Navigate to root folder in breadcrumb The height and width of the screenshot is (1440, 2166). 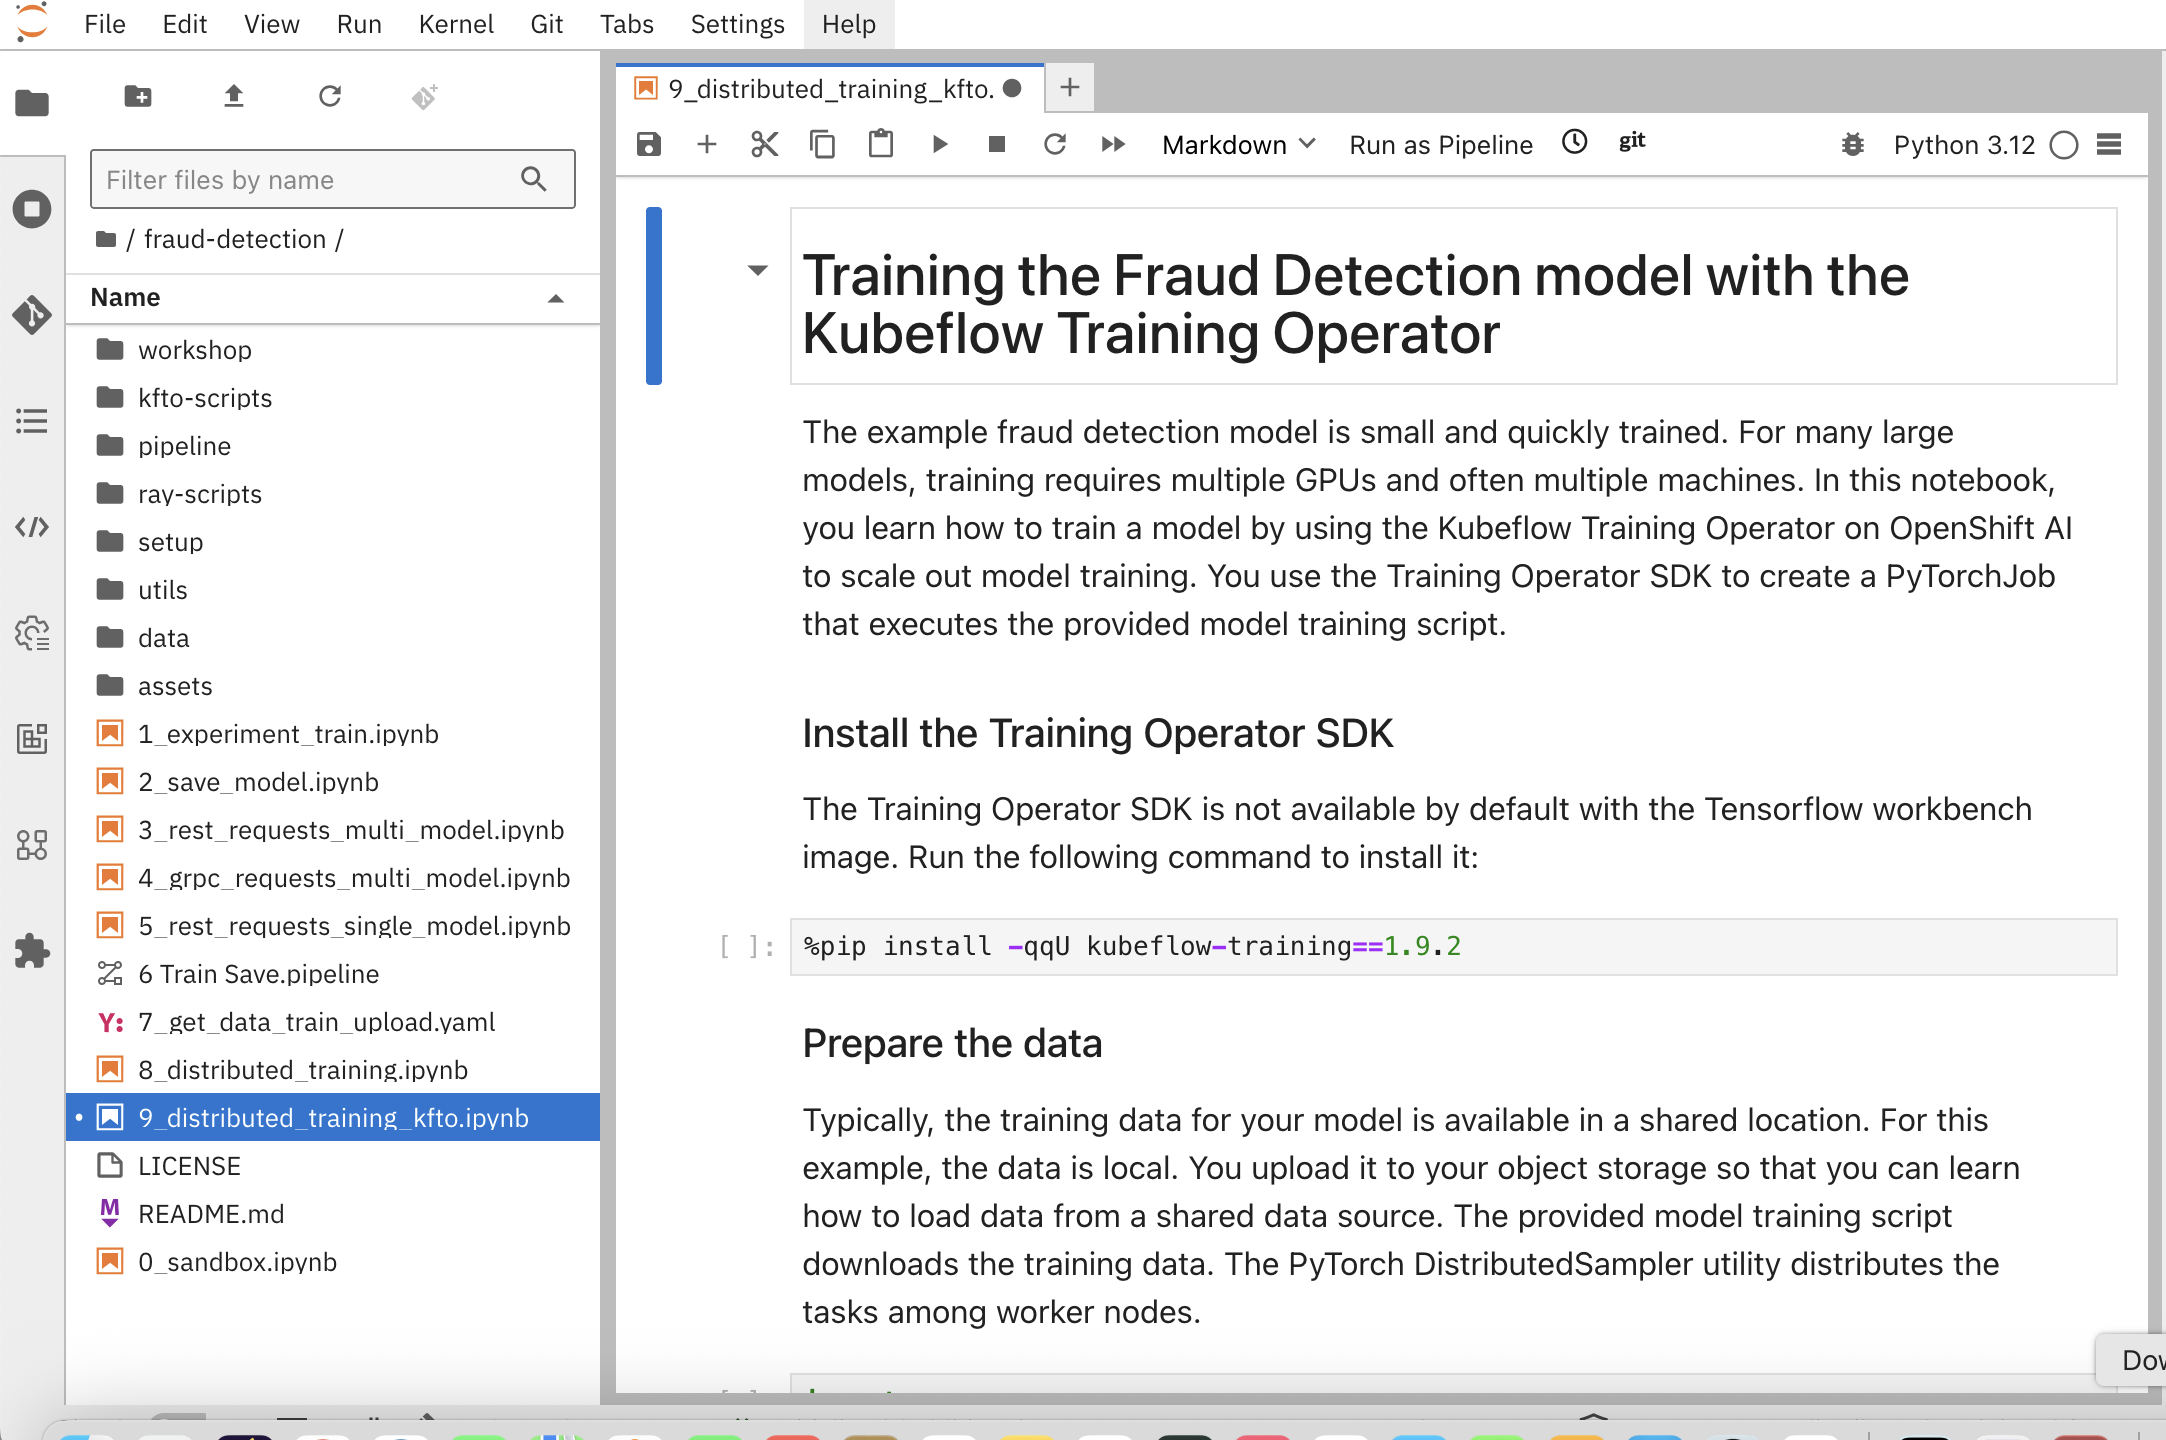(x=106, y=239)
